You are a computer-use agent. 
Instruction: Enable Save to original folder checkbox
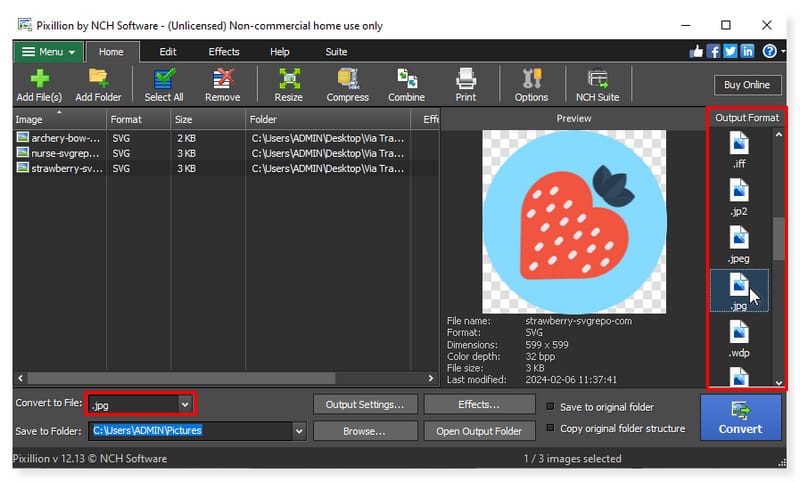551,407
